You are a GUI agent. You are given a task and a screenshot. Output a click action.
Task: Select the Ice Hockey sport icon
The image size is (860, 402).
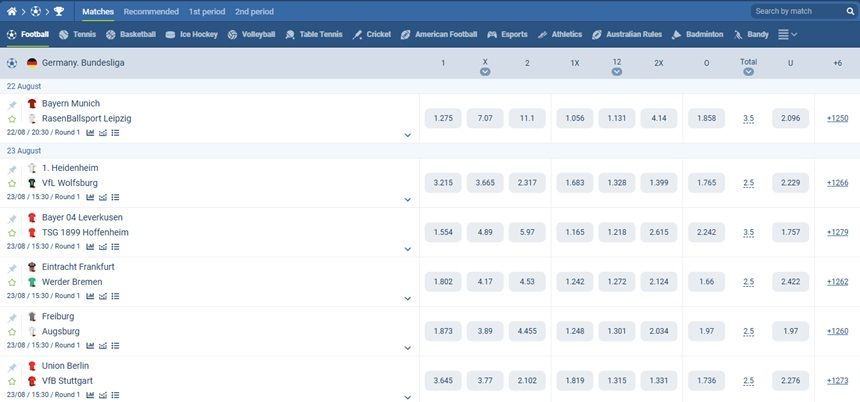(x=170, y=35)
